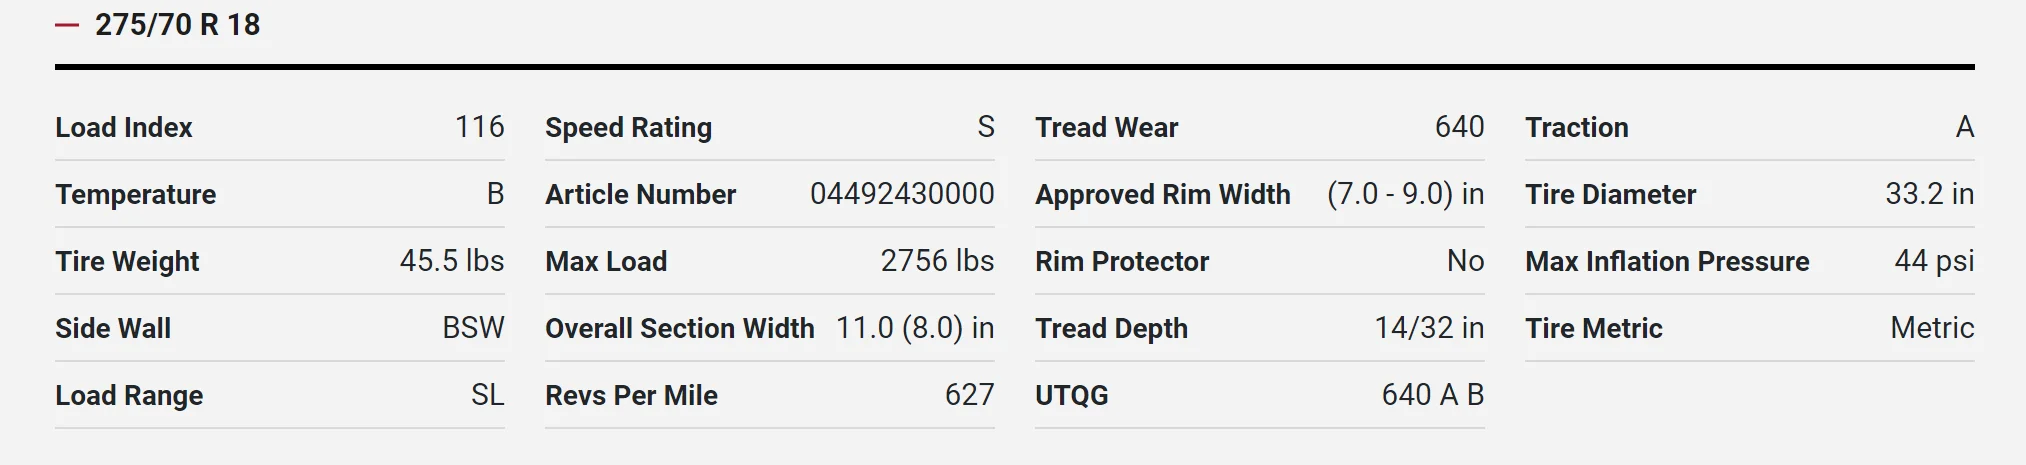Click the Overall Section Width label
The image size is (2026, 465).
pos(679,328)
